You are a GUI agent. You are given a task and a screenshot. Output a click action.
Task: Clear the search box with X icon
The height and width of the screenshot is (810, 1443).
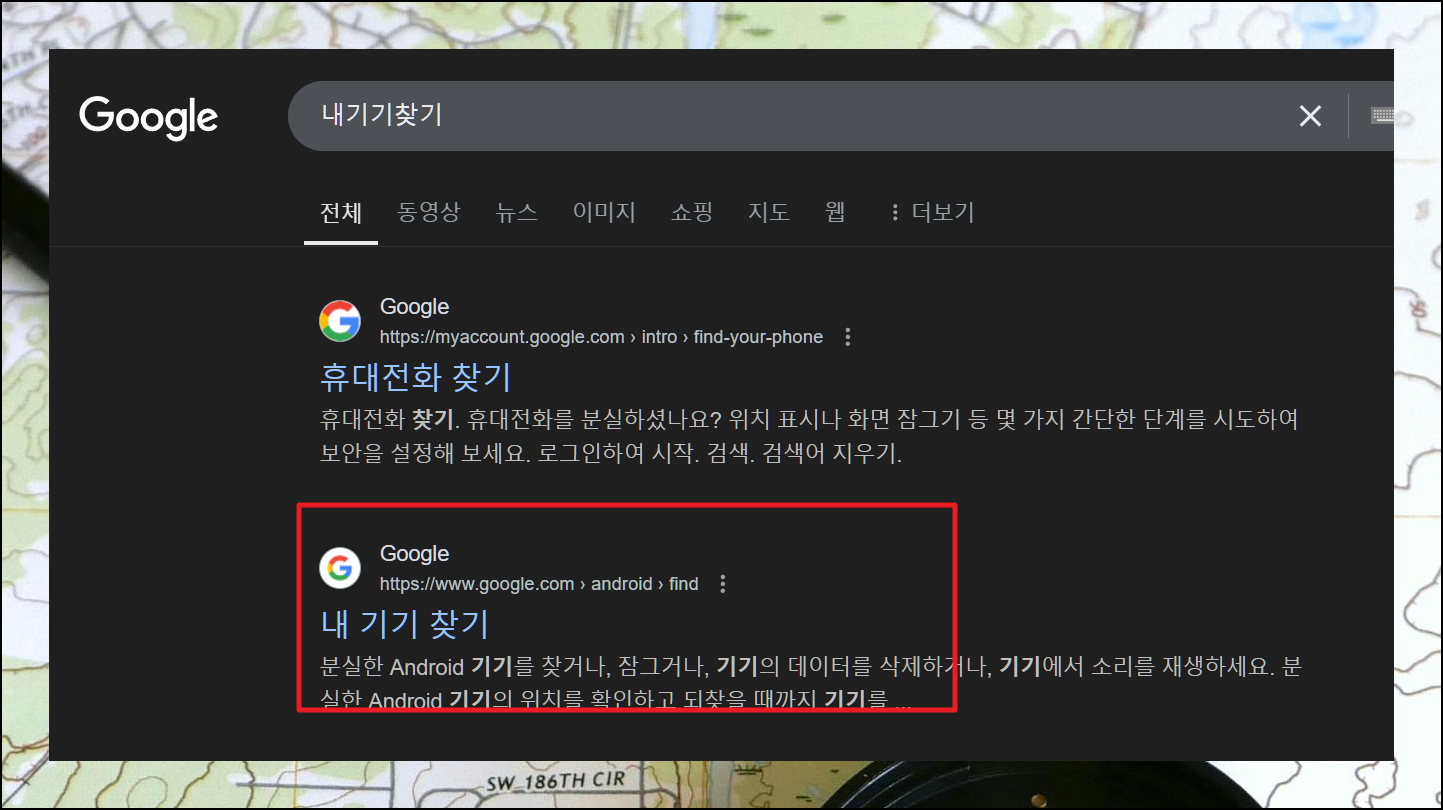click(1310, 116)
